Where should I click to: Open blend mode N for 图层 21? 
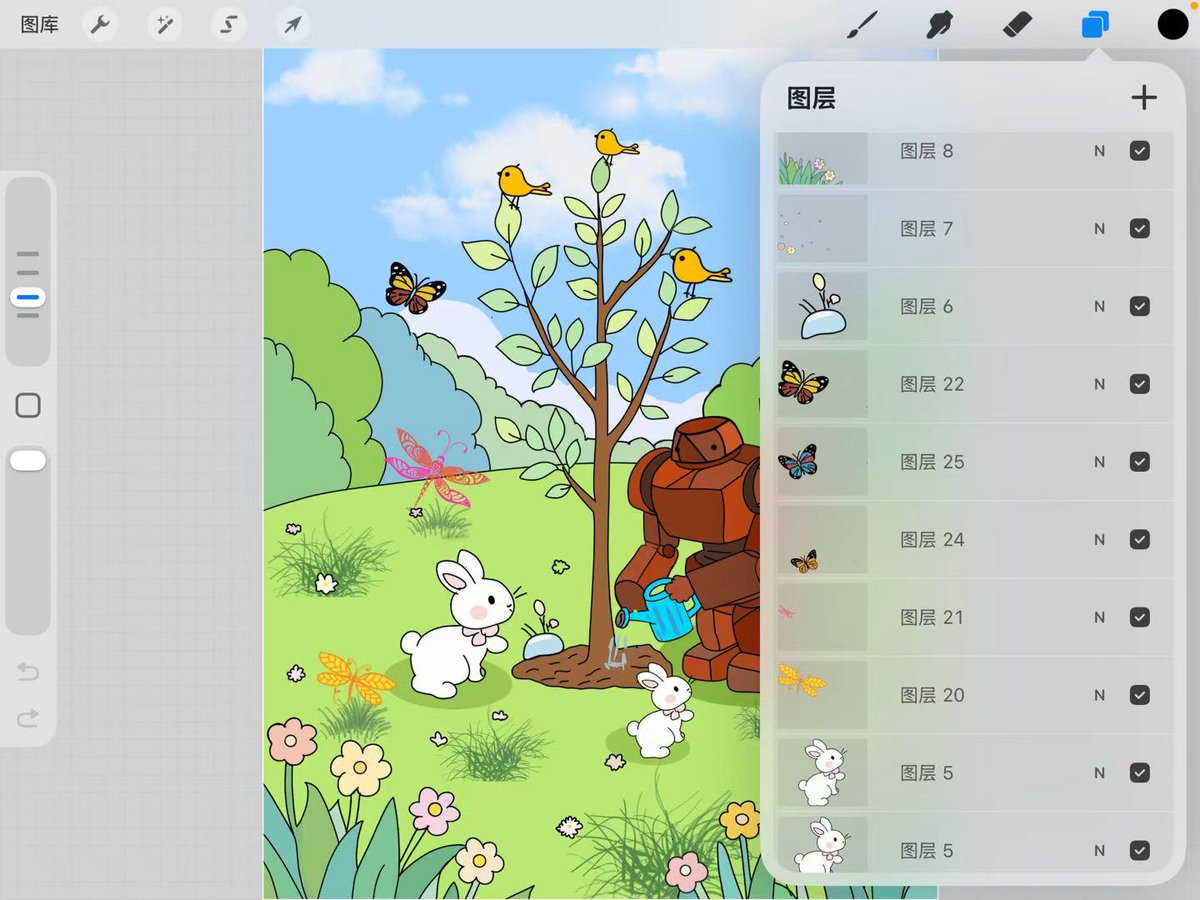point(1099,617)
